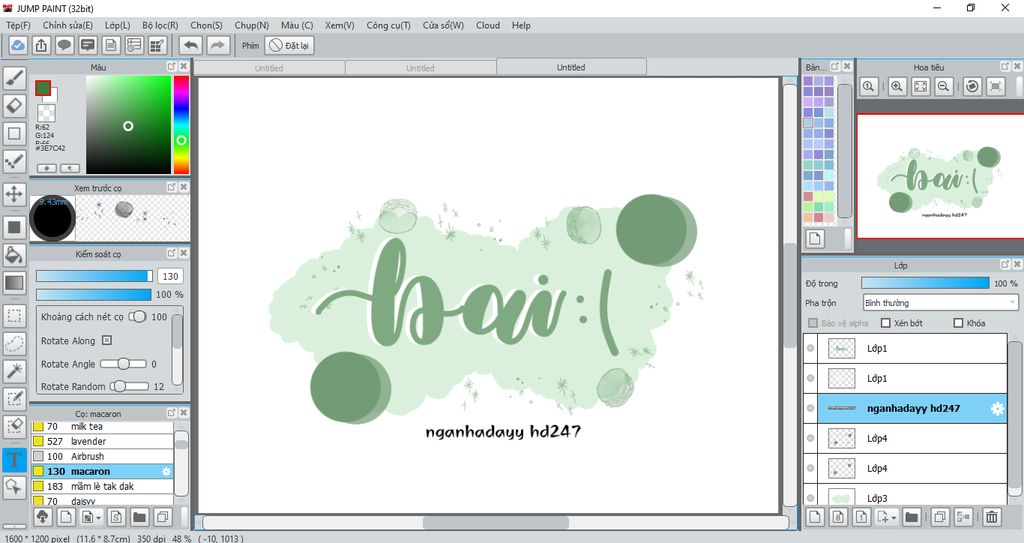Switch to the first Untitled tab
The width and height of the screenshot is (1024, 543).
[x=269, y=67]
